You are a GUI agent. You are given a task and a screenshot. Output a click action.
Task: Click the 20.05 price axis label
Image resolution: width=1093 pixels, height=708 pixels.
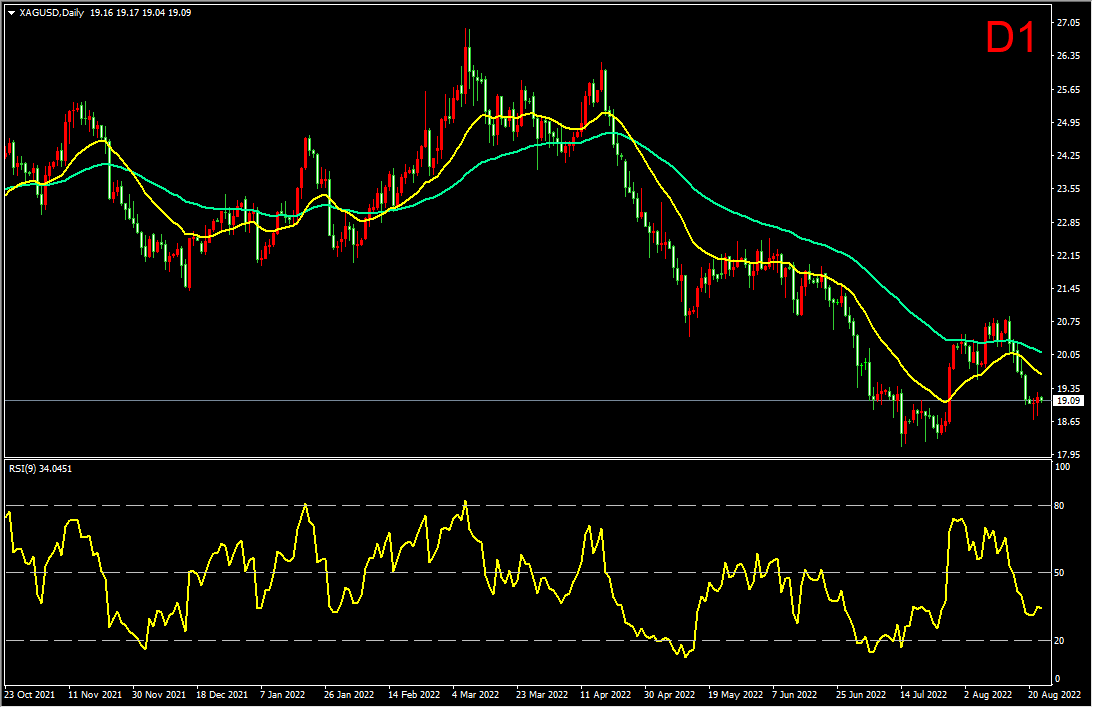1068,354
